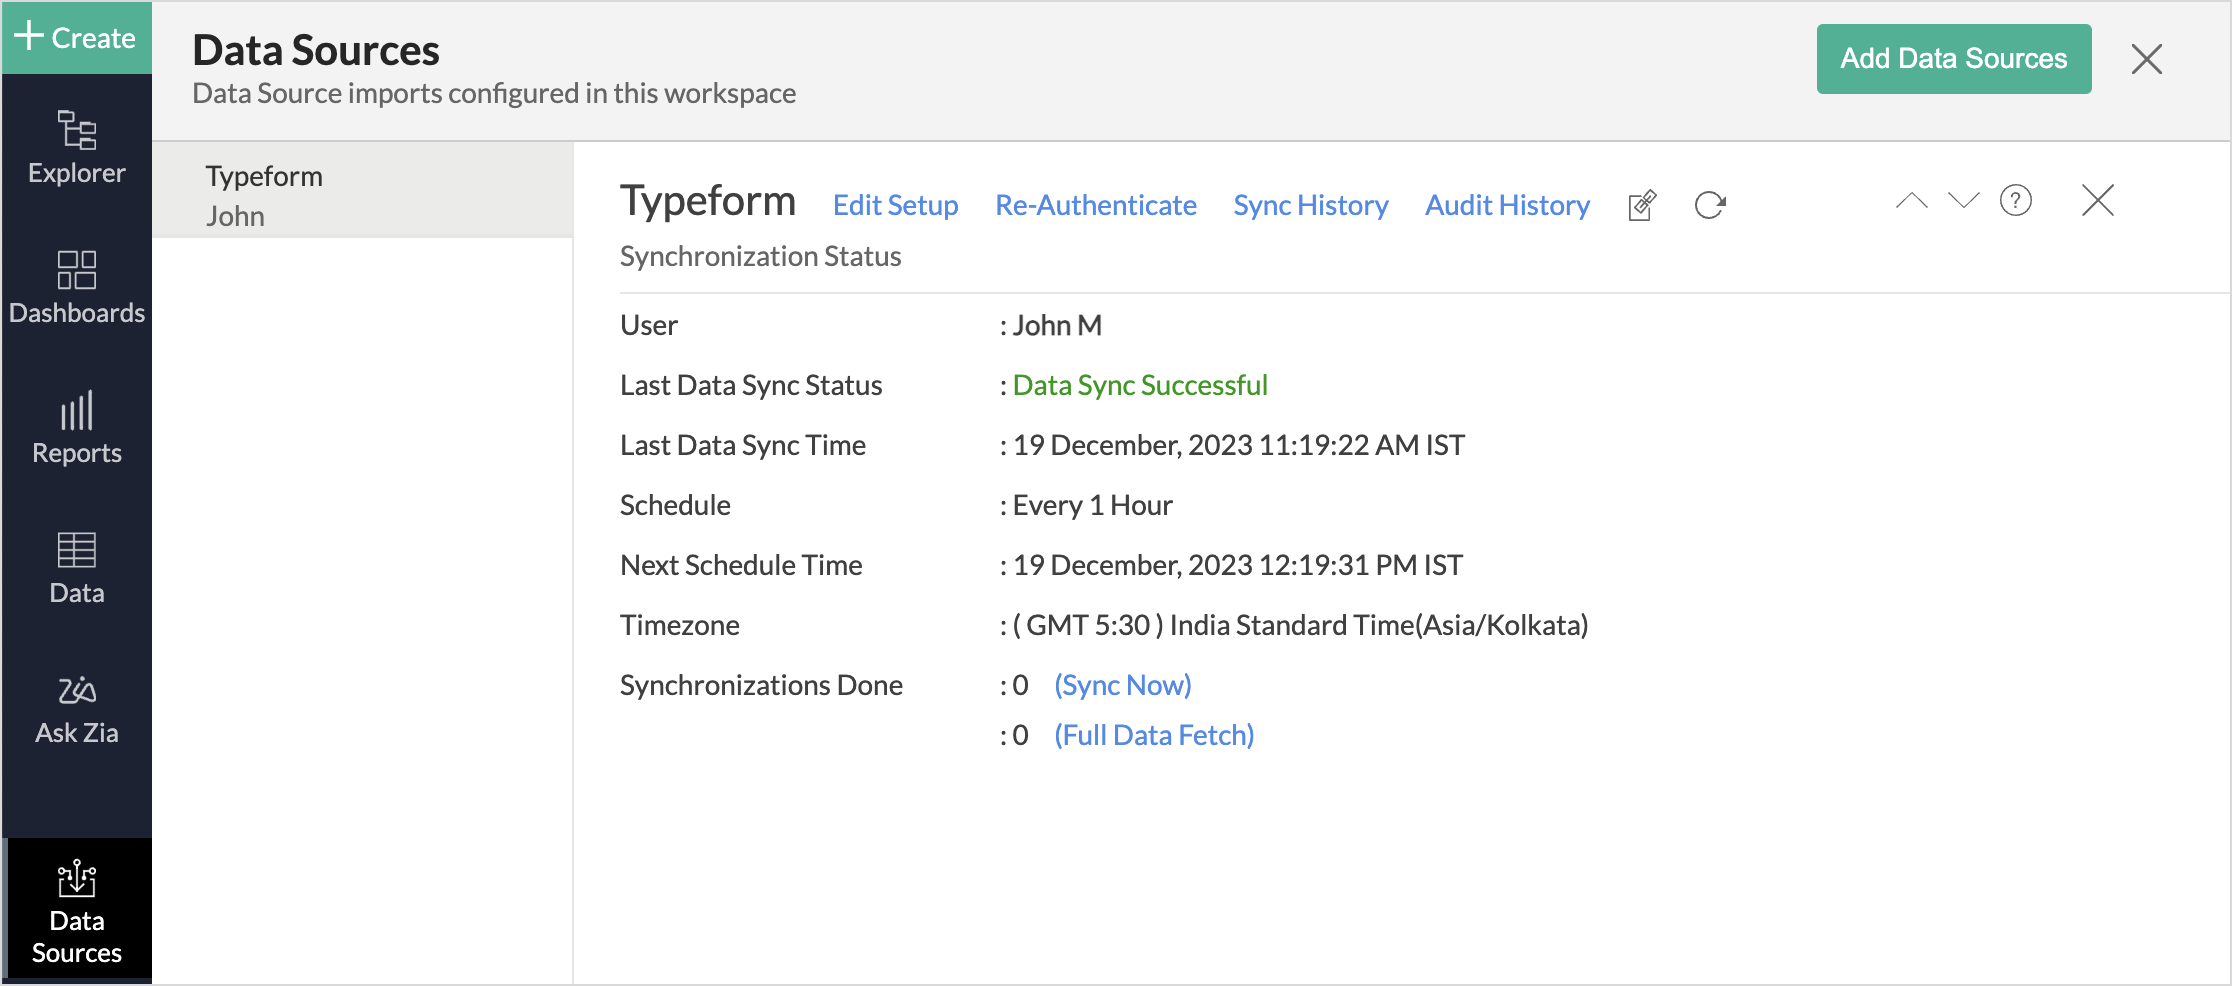The width and height of the screenshot is (2232, 986).
Task: Select the Data table icon in sidebar
Action: point(76,567)
